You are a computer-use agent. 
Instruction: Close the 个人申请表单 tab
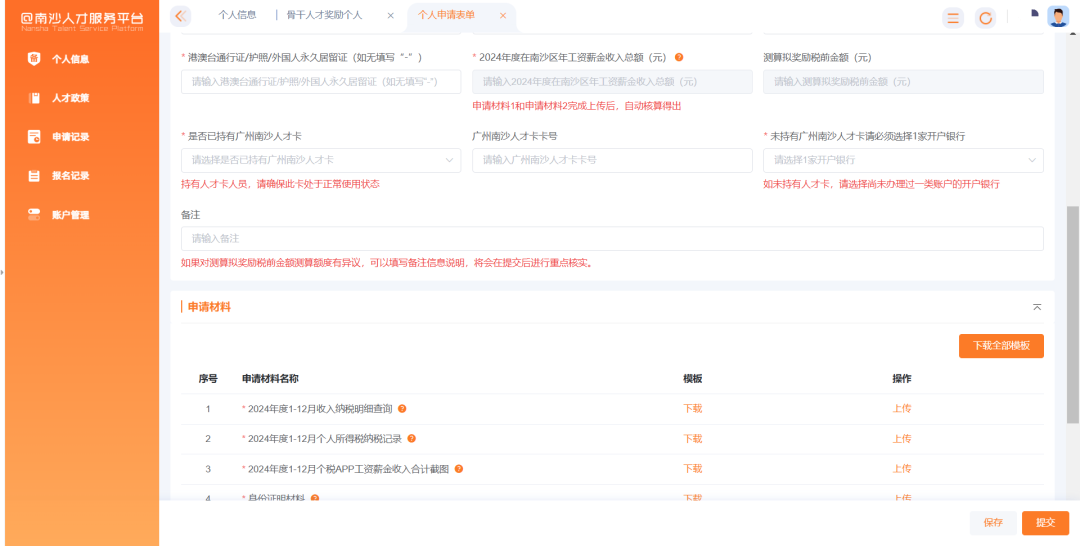point(503,16)
